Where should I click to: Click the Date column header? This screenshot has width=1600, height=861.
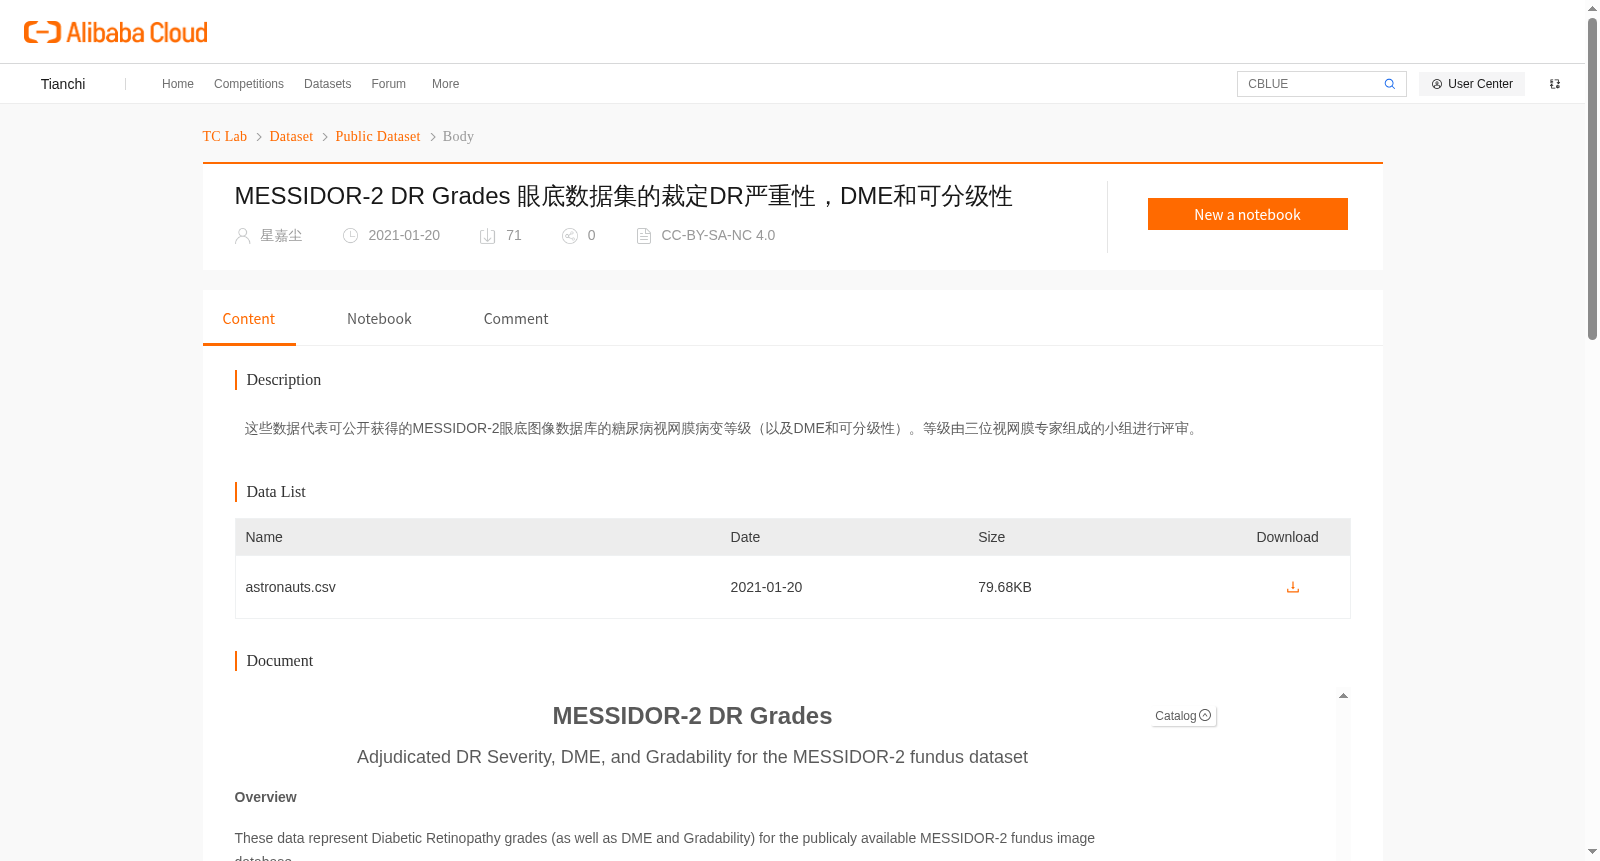click(x=745, y=537)
